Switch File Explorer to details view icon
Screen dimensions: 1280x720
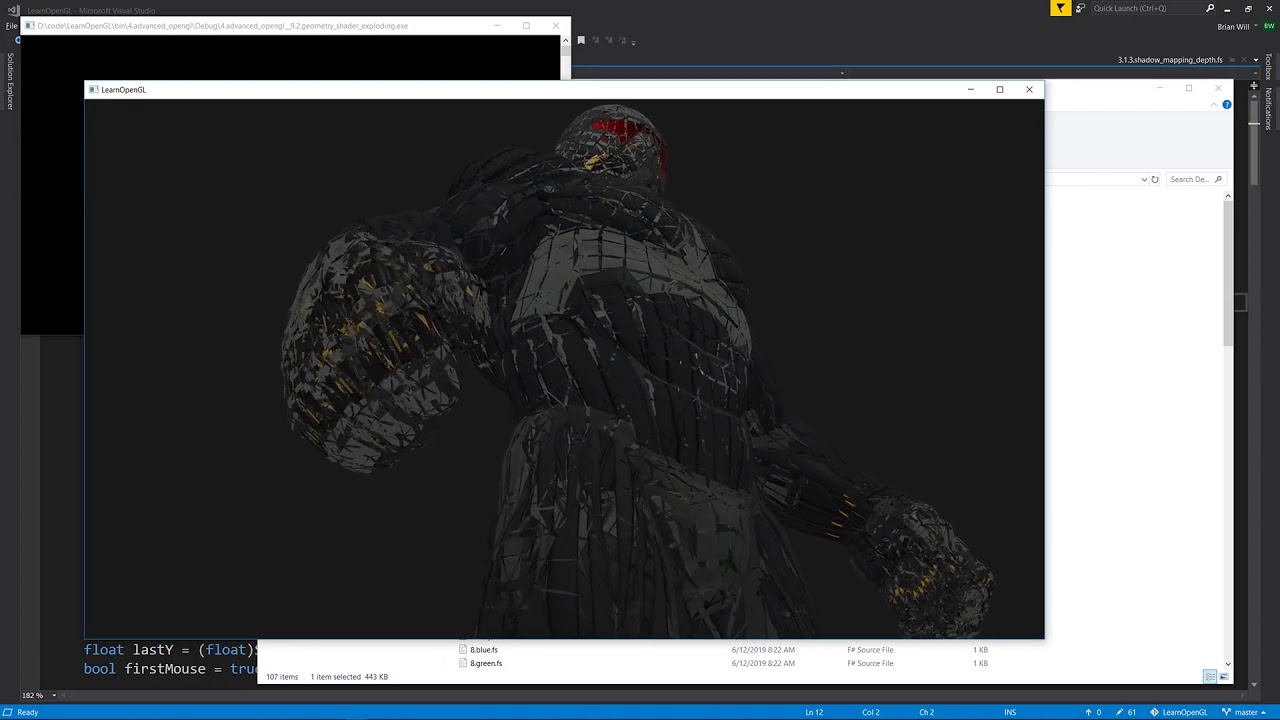click(x=1210, y=677)
